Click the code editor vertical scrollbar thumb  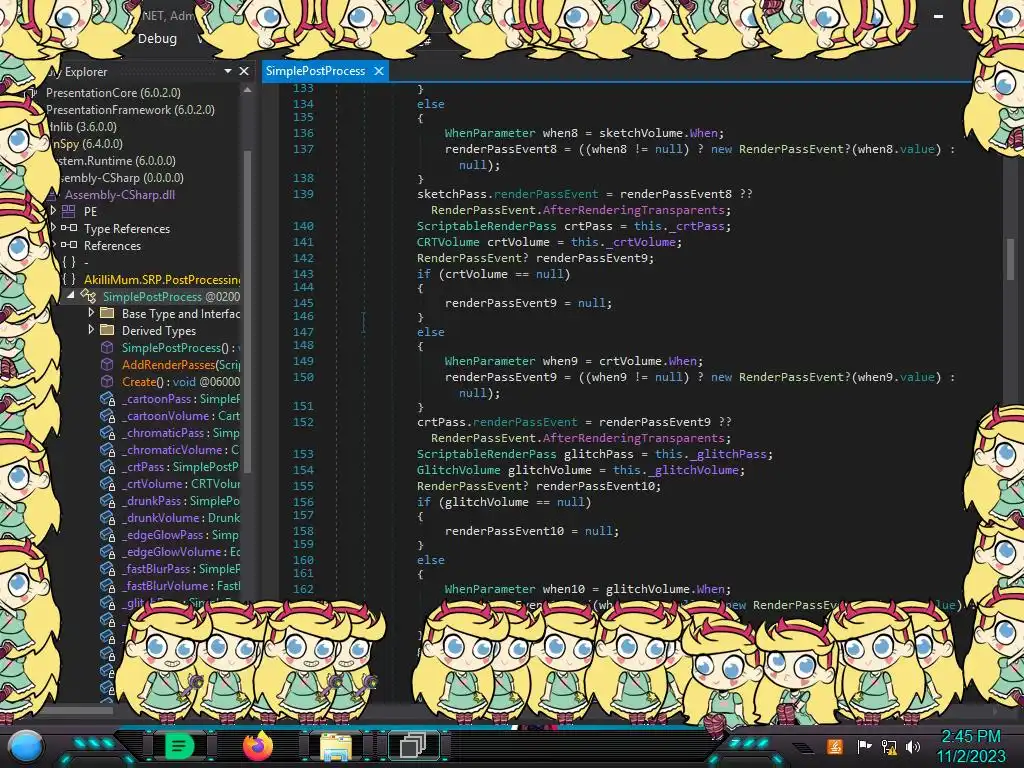point(1010,258)
